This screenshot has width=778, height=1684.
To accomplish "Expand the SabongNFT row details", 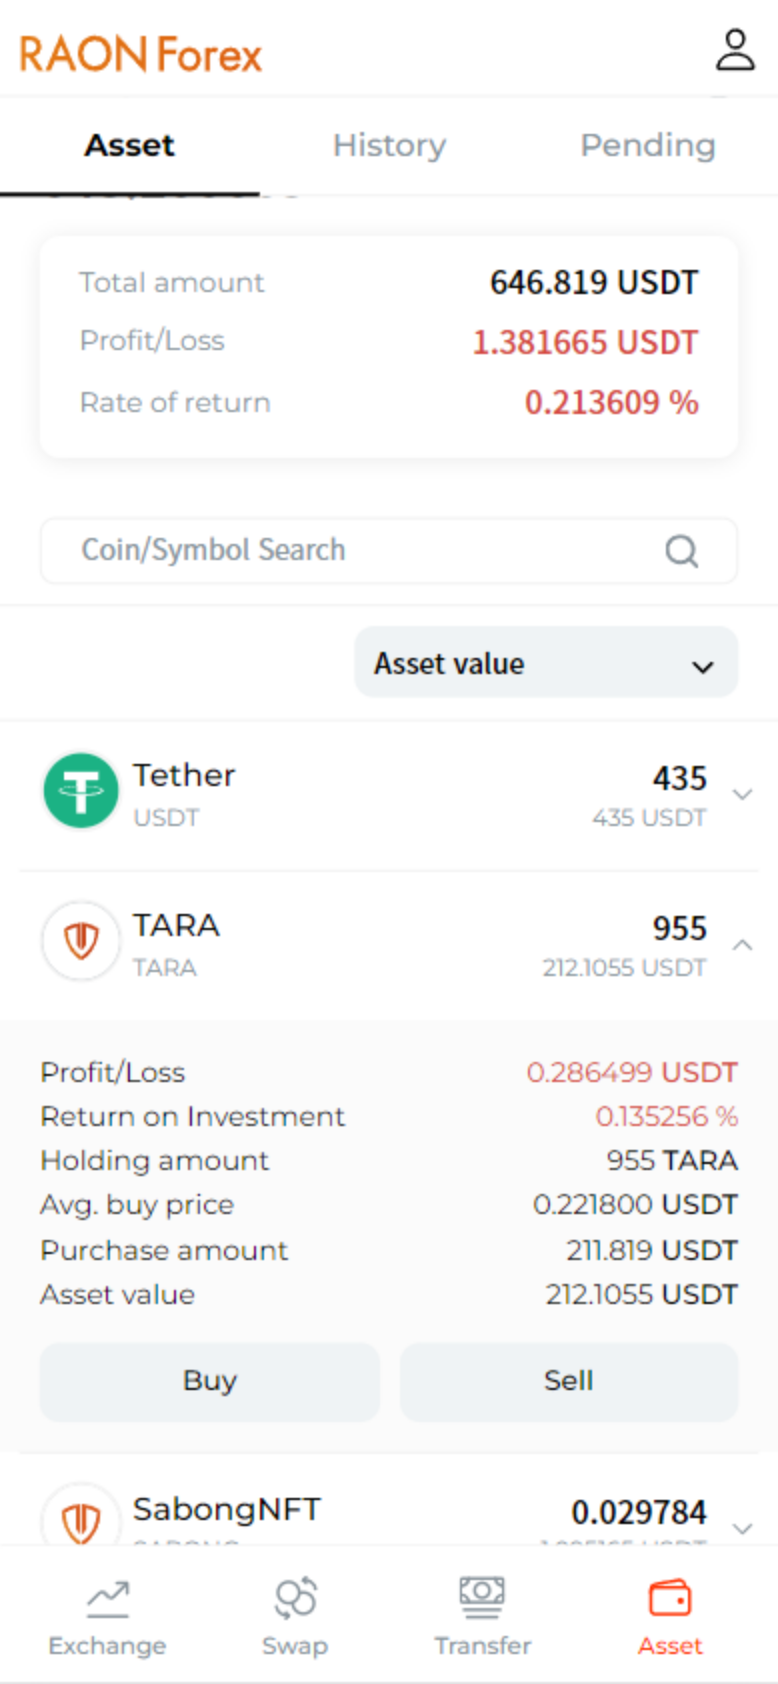I will click(742, 1528).
